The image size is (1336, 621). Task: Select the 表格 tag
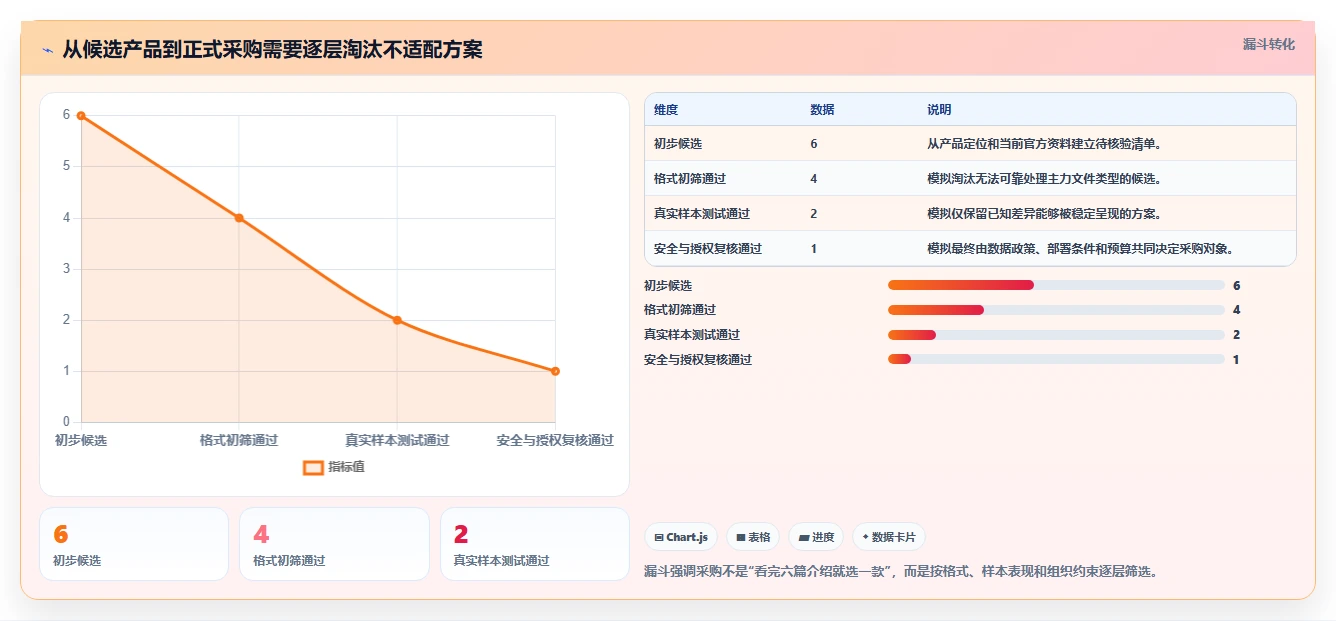(x=753, y=537)
